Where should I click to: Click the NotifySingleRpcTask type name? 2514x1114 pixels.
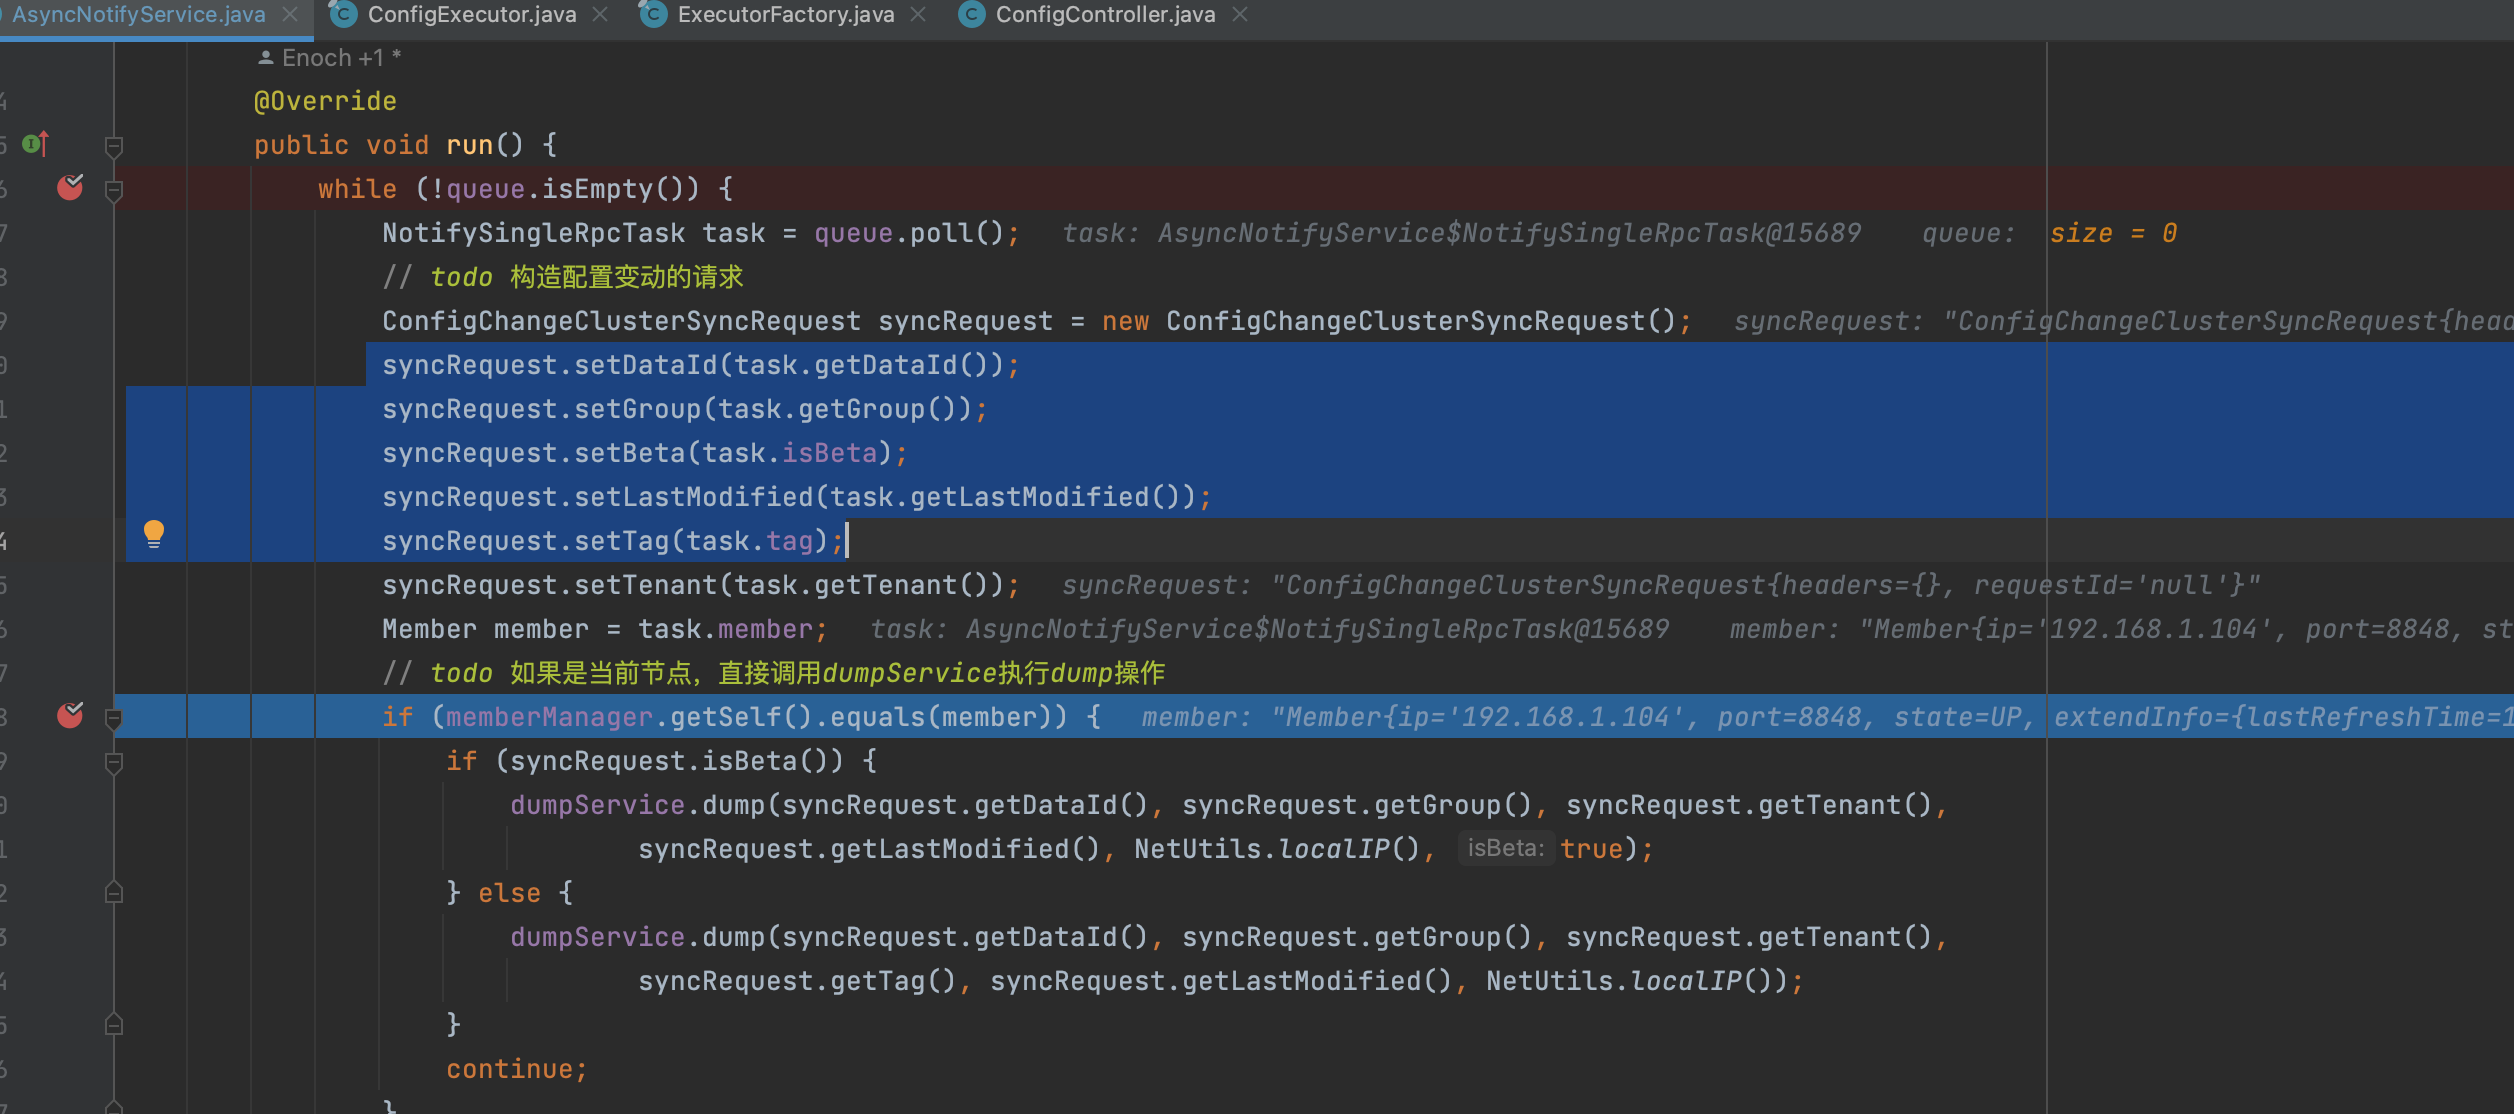point(534,233)
